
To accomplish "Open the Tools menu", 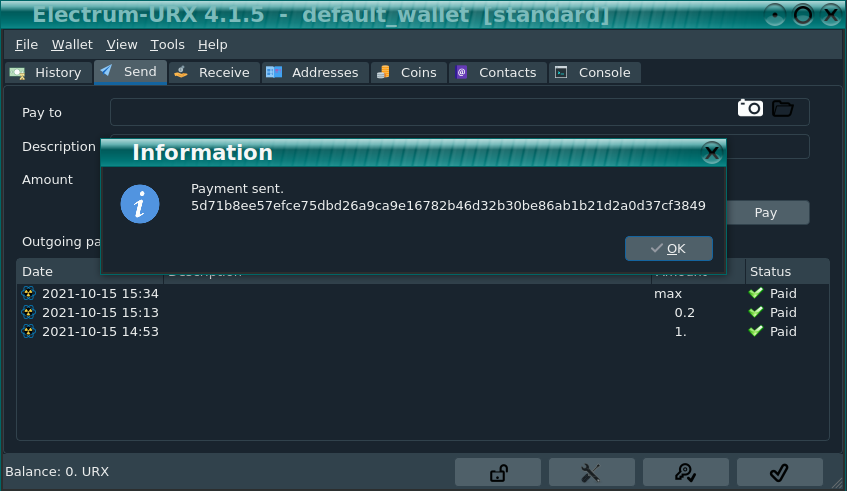I will (x=167, y=45).
